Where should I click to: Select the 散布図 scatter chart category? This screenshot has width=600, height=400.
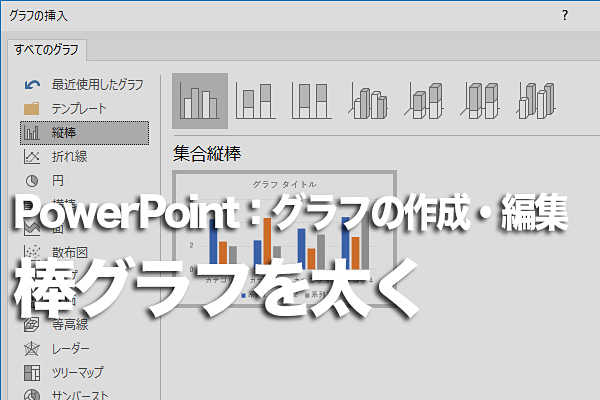pos(84,253)
